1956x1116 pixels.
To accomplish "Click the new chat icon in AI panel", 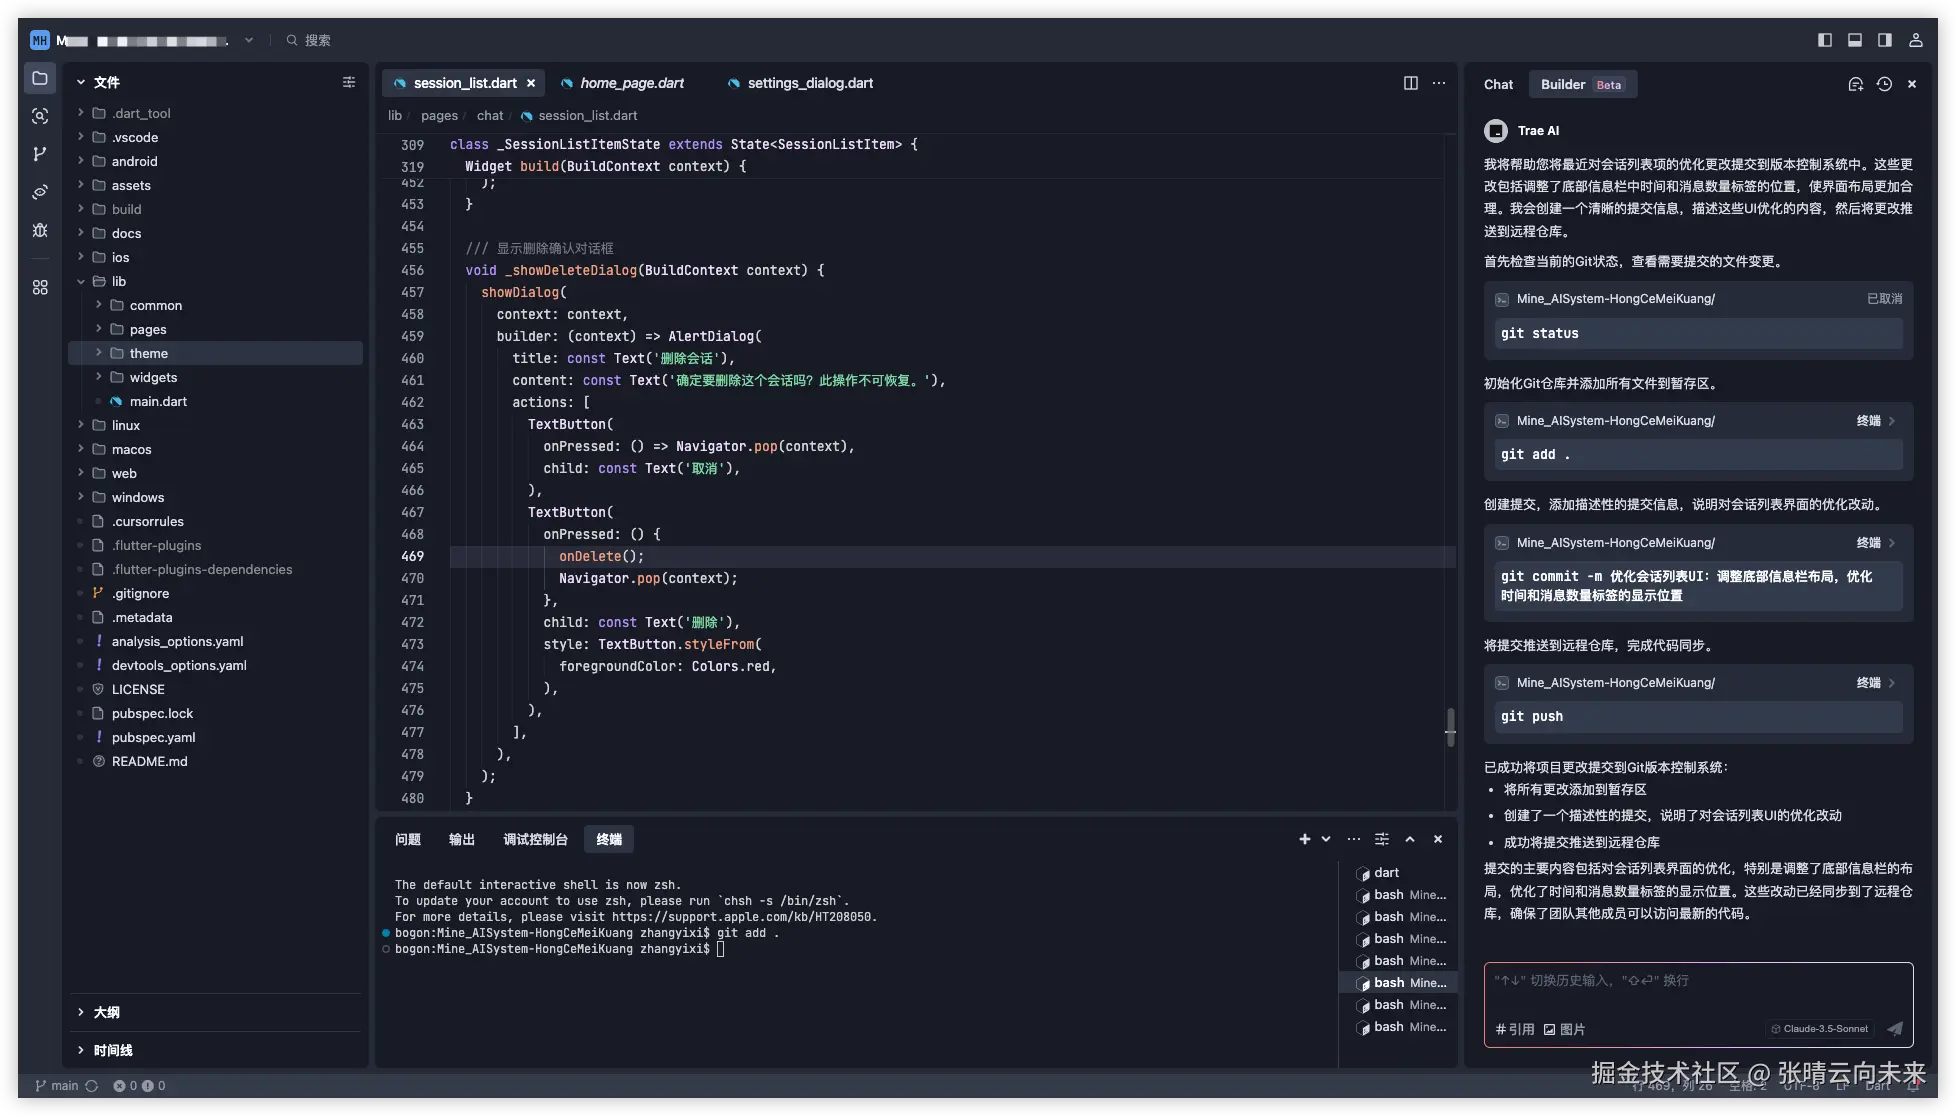I will coord(1855,84).
